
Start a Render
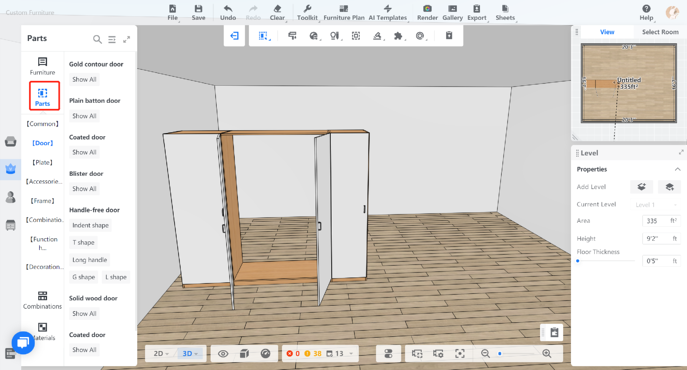coord(427,13)
